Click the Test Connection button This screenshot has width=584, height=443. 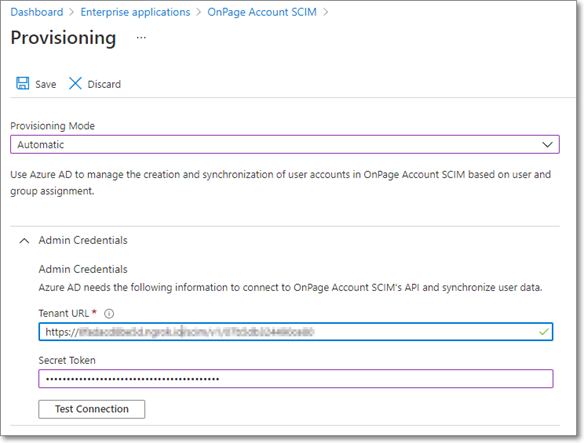[x=92, y=409]
